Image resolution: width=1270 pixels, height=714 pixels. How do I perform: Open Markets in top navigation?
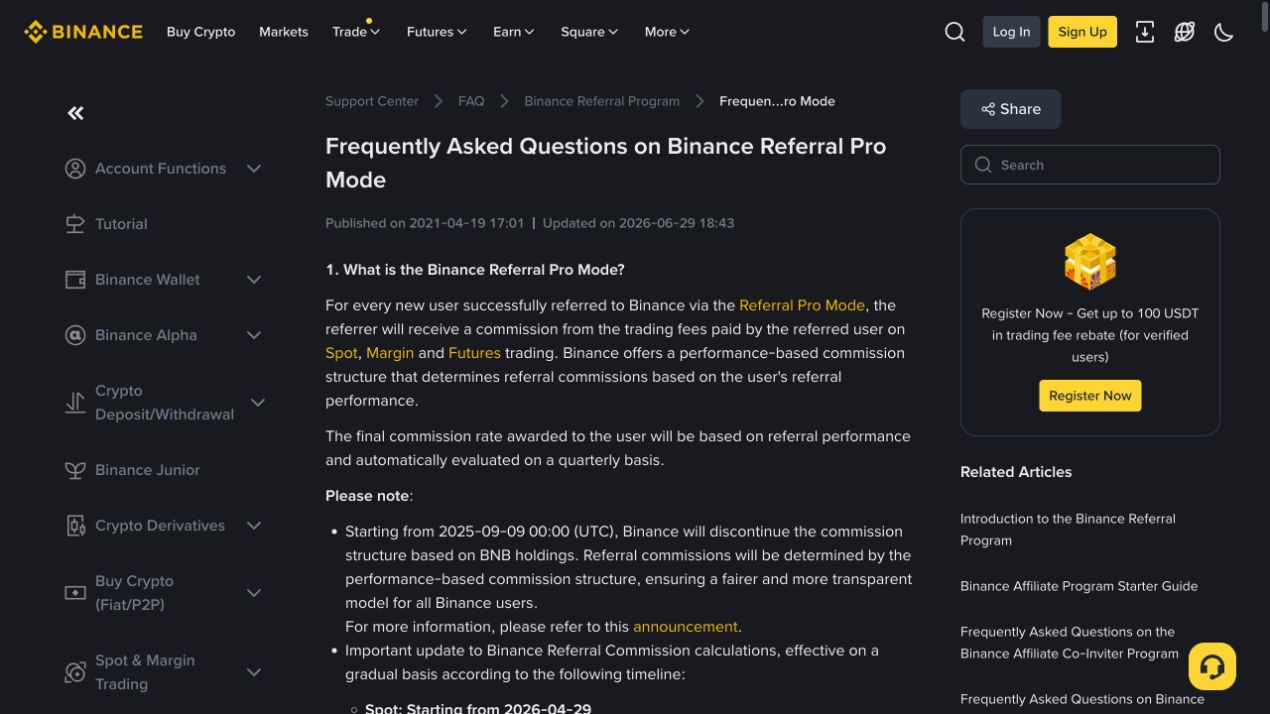(x=284, y=32)
